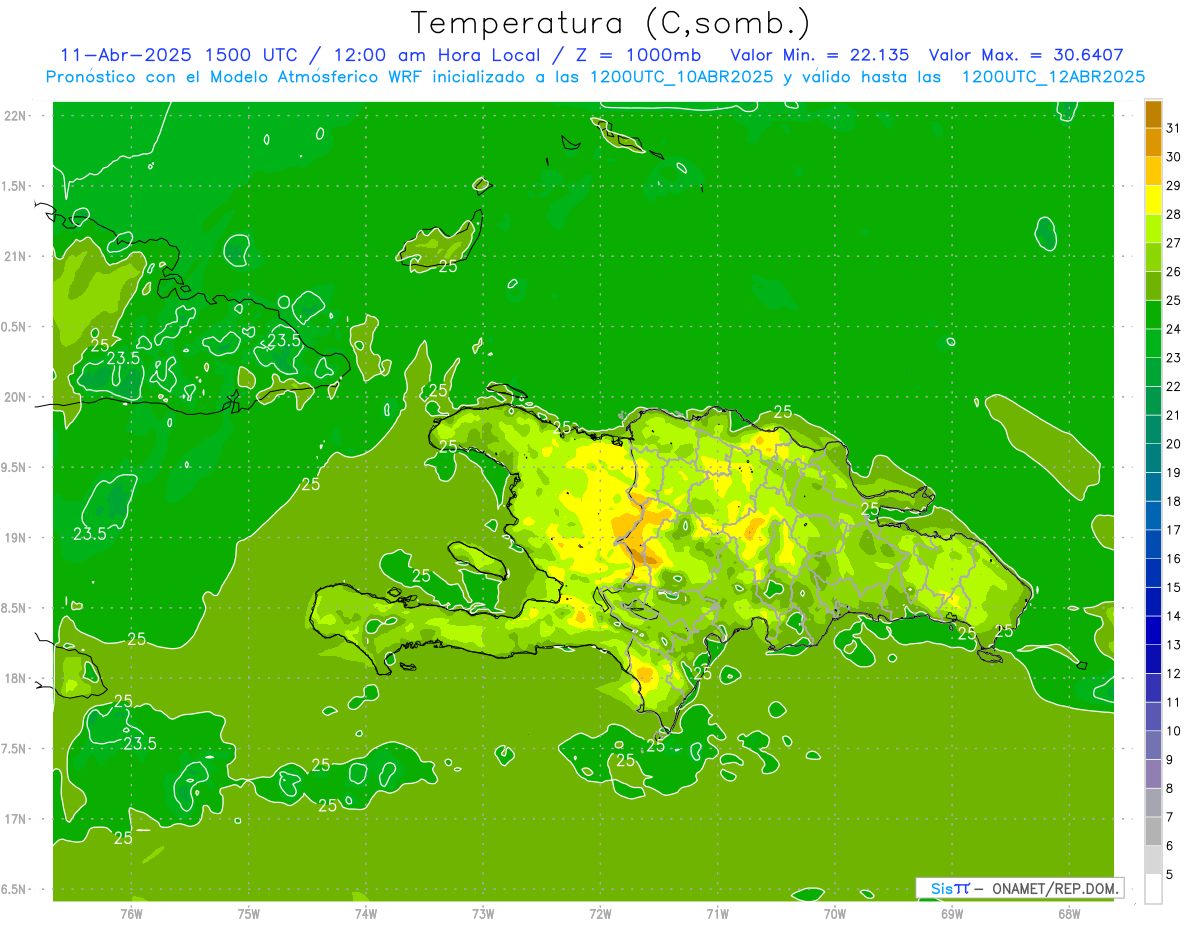Click the dark blue legend swatch between 13 and 14
This screenshot has width=1200, height=927.
coord(1153,631)
